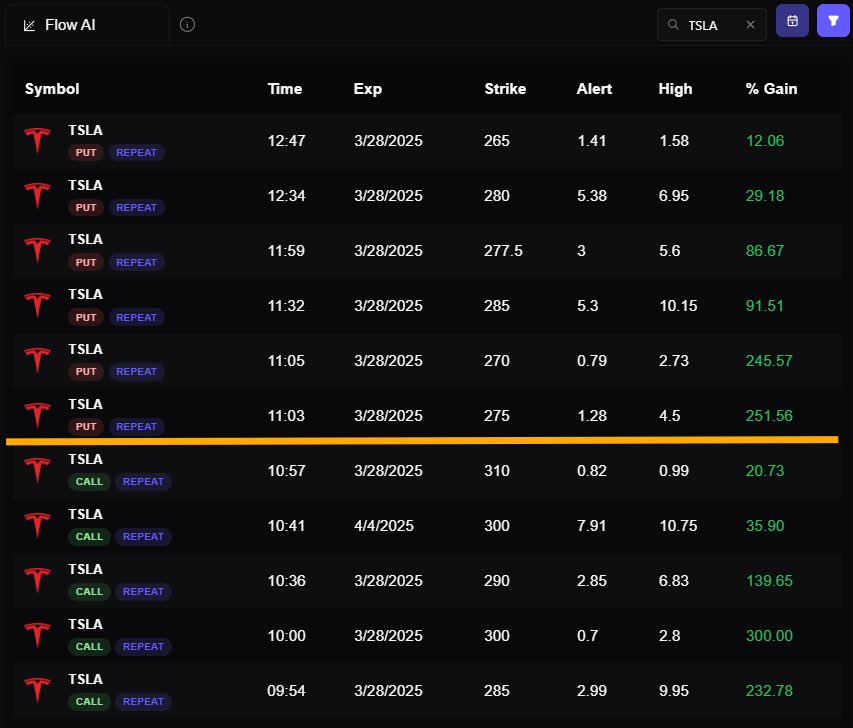
Task: Click the 0.79 alert value
Action: coord(592,360)
